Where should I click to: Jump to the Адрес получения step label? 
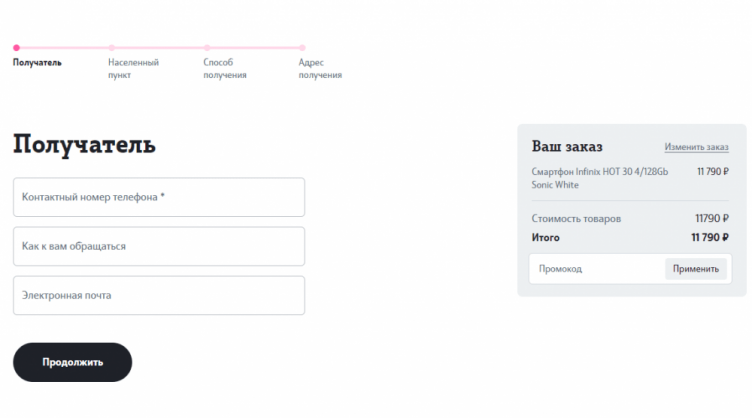click(x=320, y=68)
